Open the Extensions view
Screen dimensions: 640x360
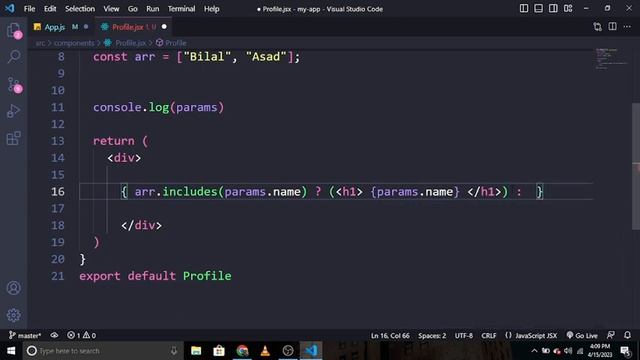(x=13, y=138)
